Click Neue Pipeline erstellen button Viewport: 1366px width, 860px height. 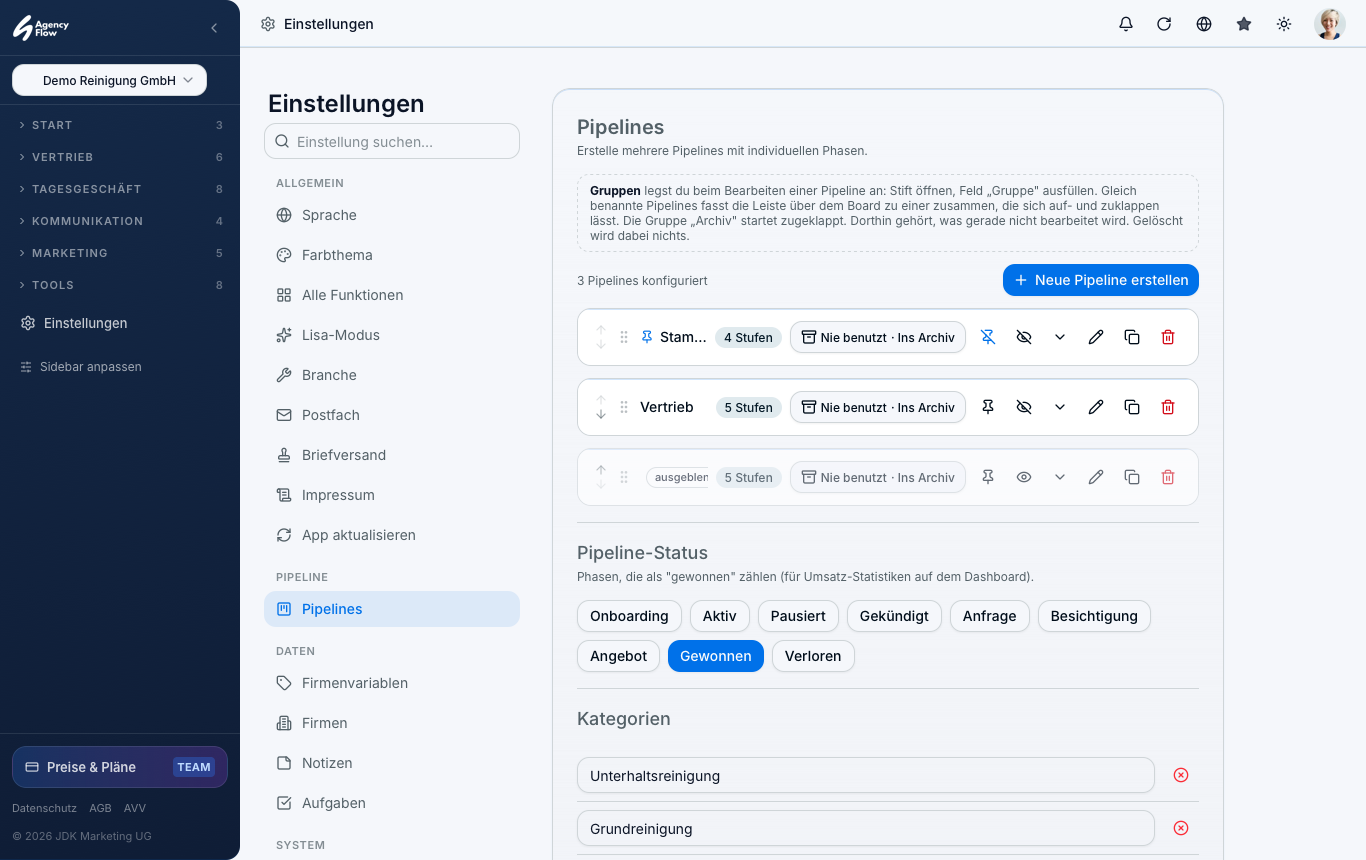pos(1101,280)
